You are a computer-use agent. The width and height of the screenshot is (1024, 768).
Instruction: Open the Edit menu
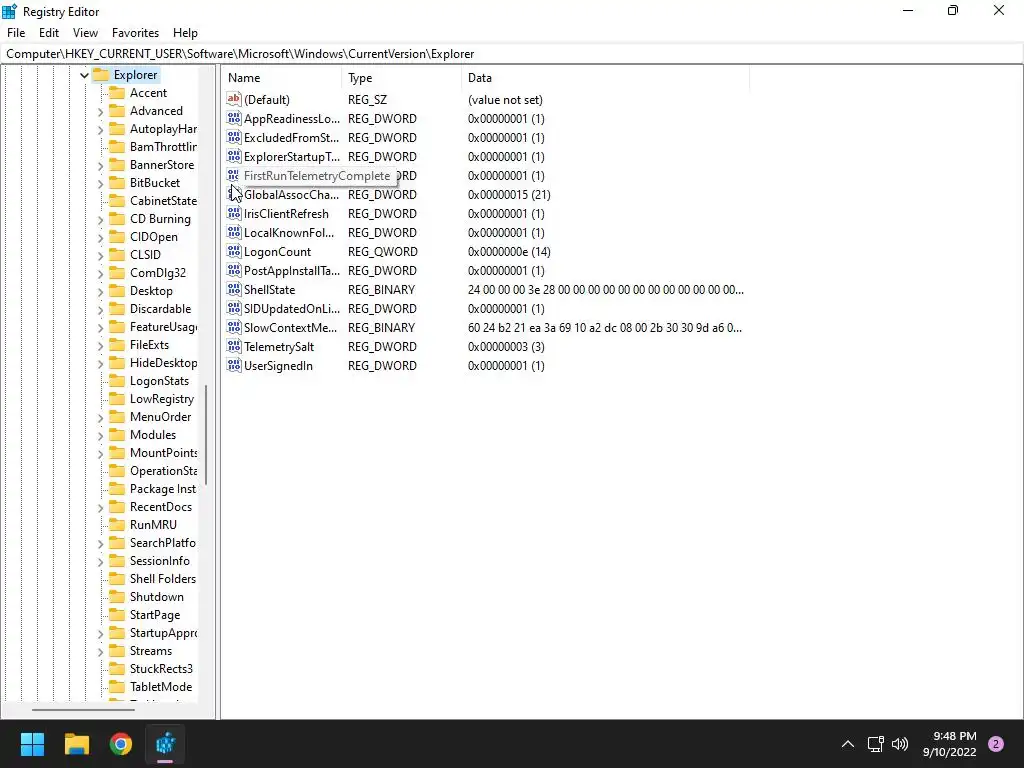point(49,33)
